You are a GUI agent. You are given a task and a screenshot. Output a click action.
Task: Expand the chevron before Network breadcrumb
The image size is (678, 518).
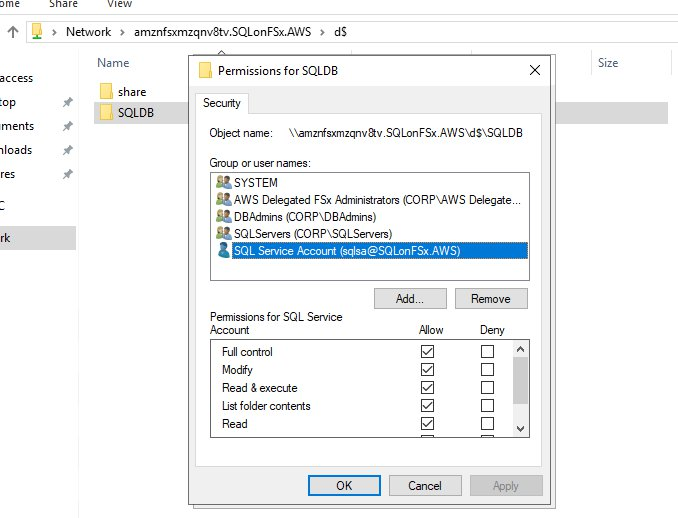tap(54, 32)
